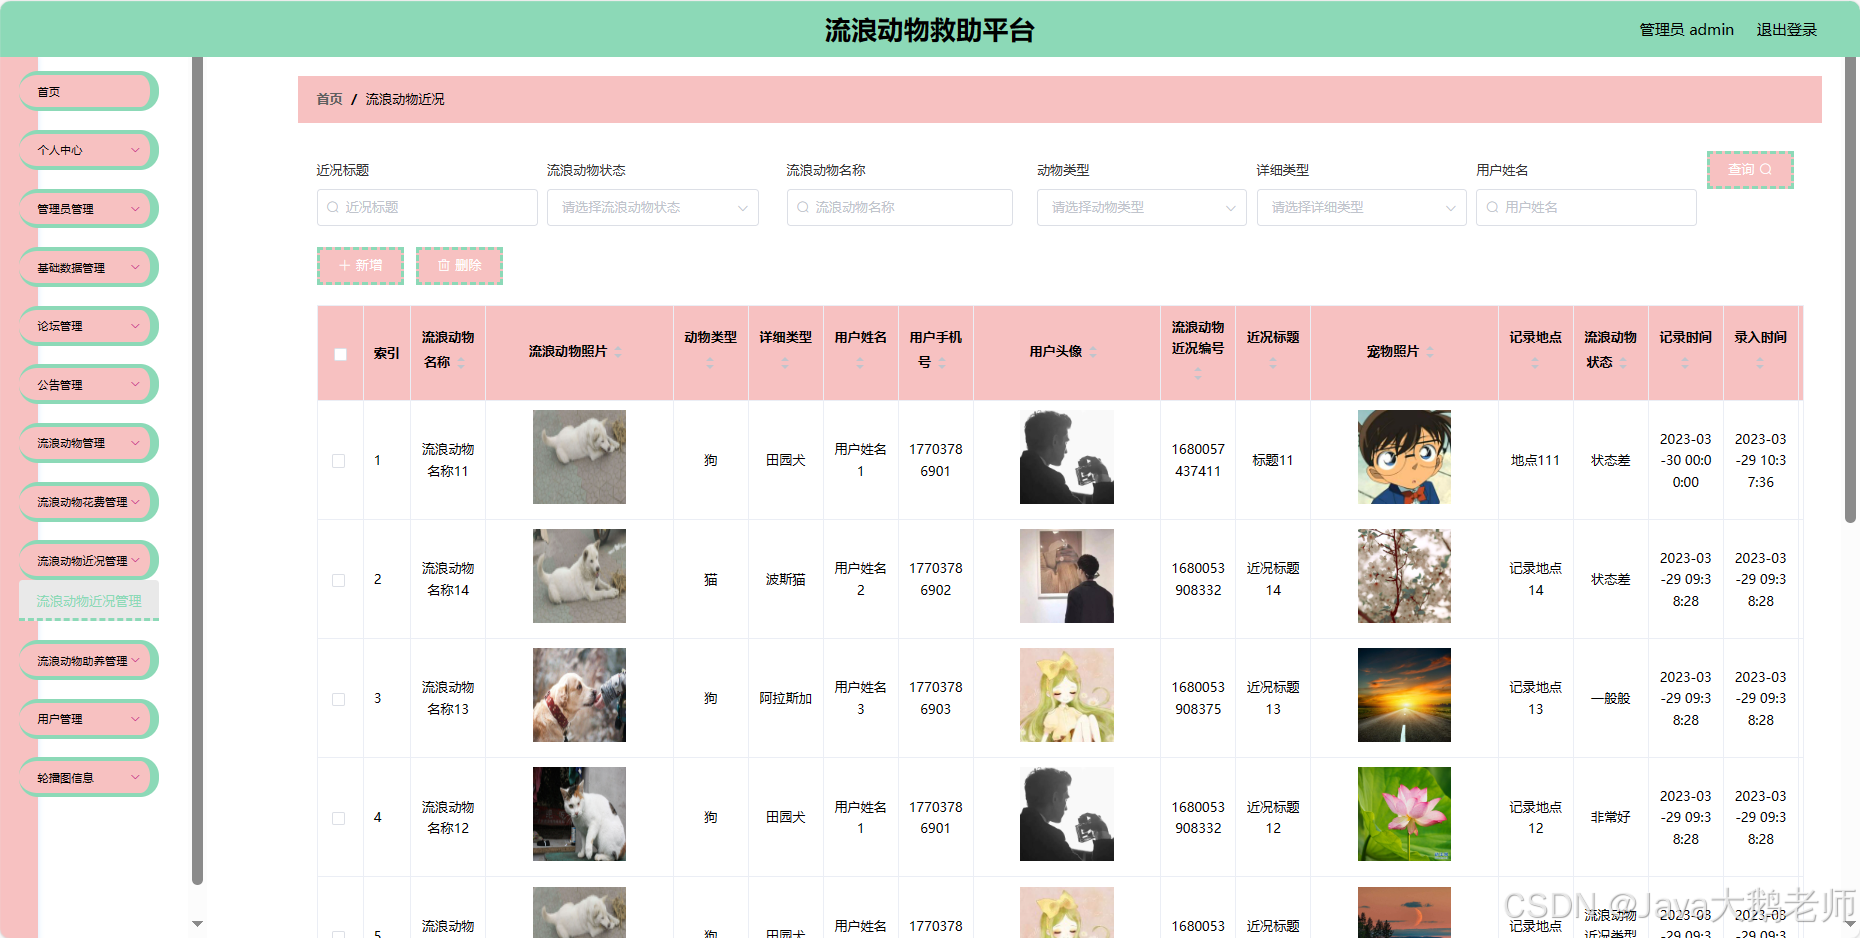
Task: Sort by 流浪动物状态 column header sort icon
Action: click(1623, 363)
